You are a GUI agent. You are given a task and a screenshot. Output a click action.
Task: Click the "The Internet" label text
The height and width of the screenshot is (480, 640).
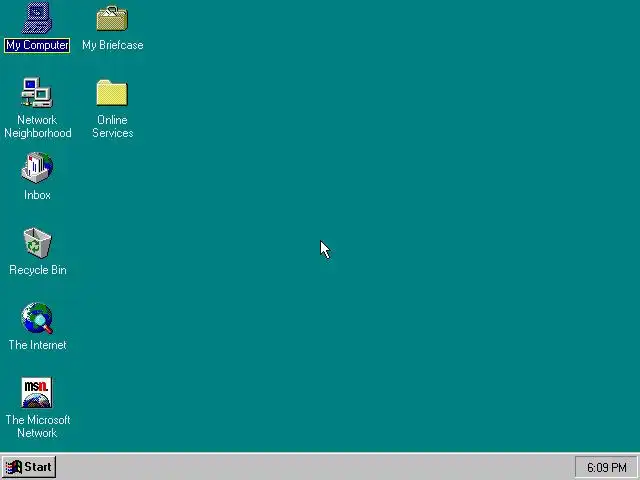pyautogui.click(x=38, y=345)
